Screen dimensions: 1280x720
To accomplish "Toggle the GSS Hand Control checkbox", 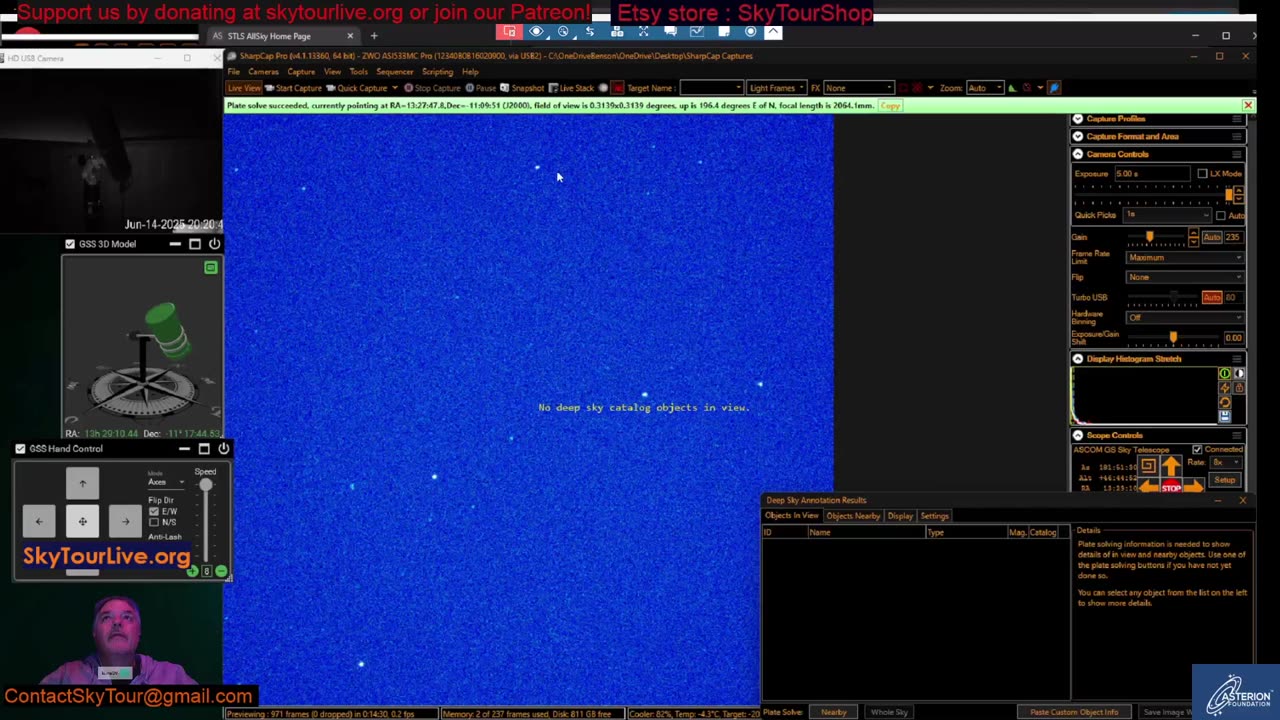I will [20, 449].
